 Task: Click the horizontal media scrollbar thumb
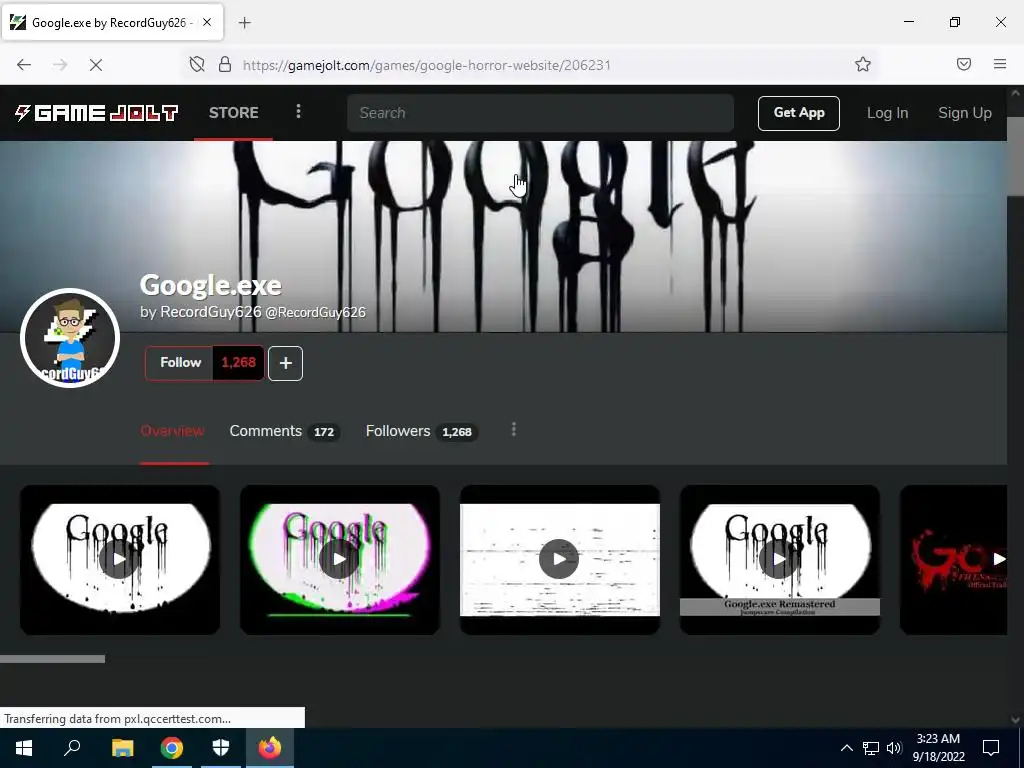pos(52,659)
